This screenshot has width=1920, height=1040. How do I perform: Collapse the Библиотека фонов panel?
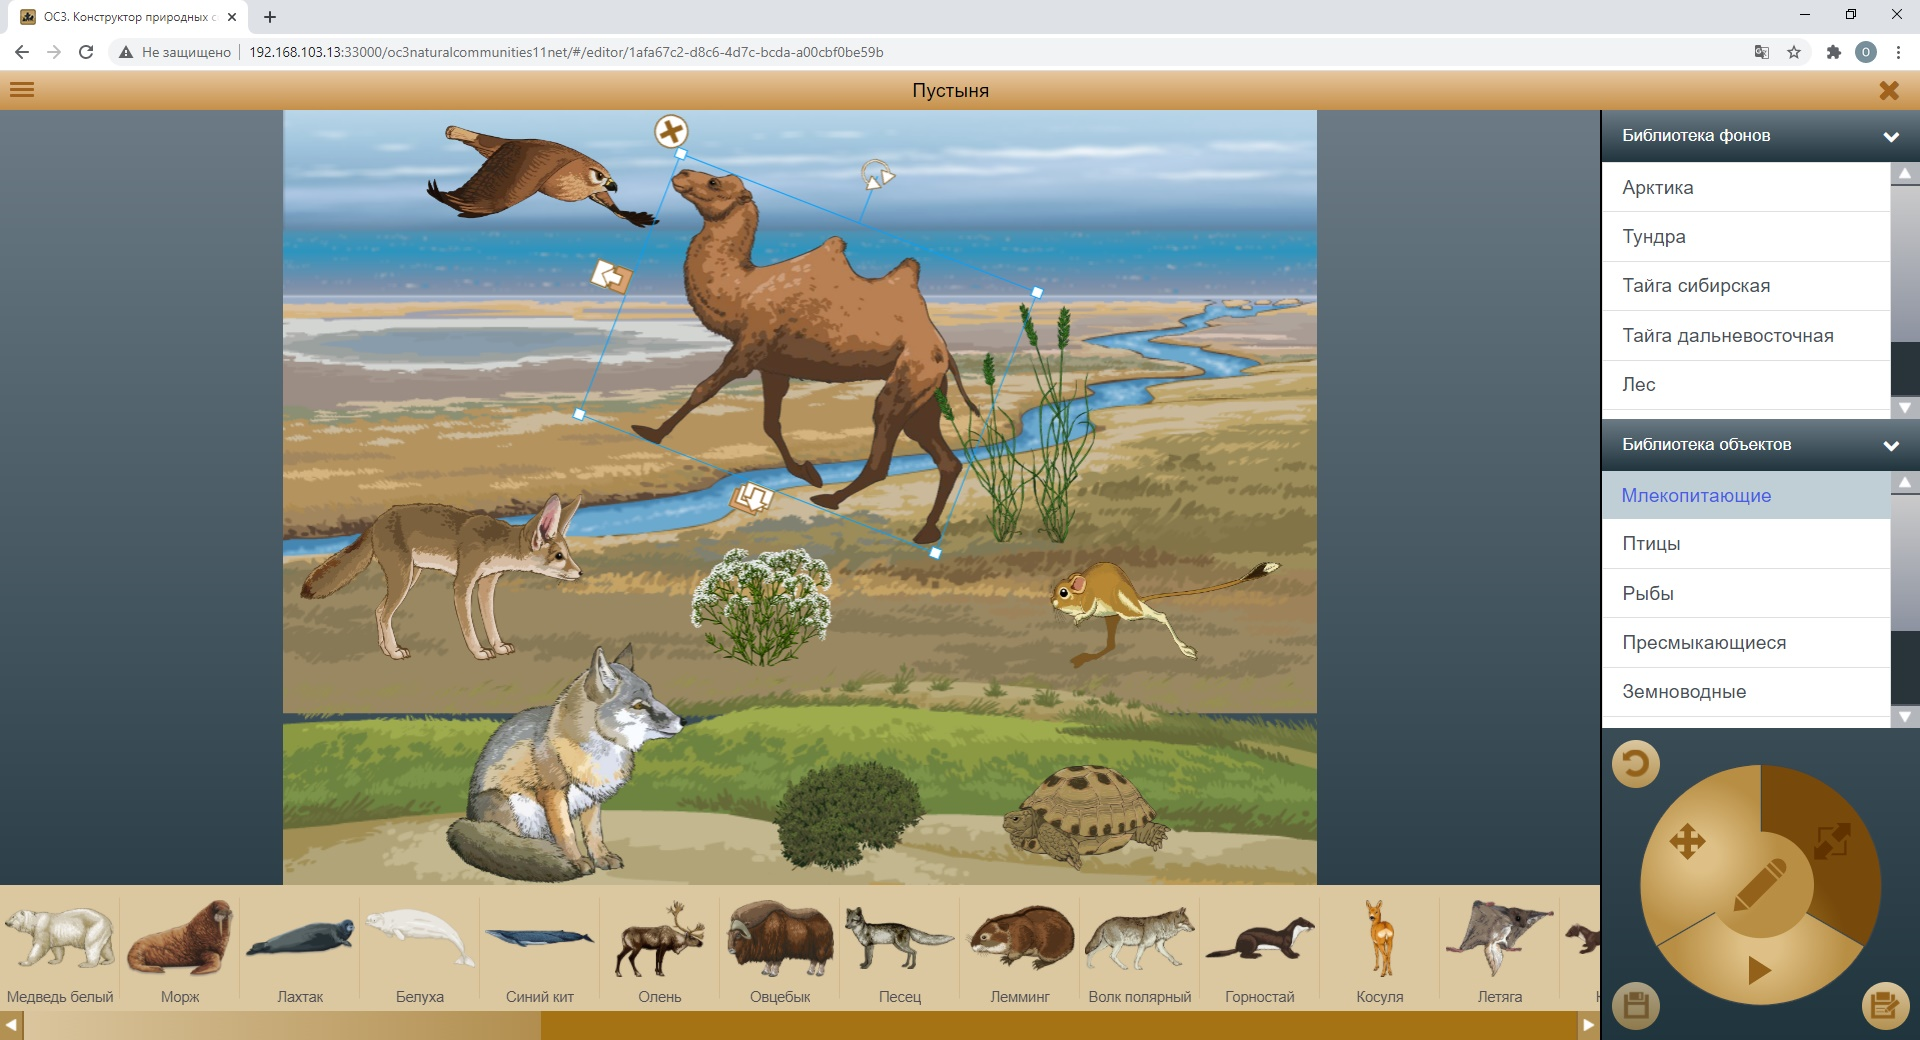pos(1890,137)
